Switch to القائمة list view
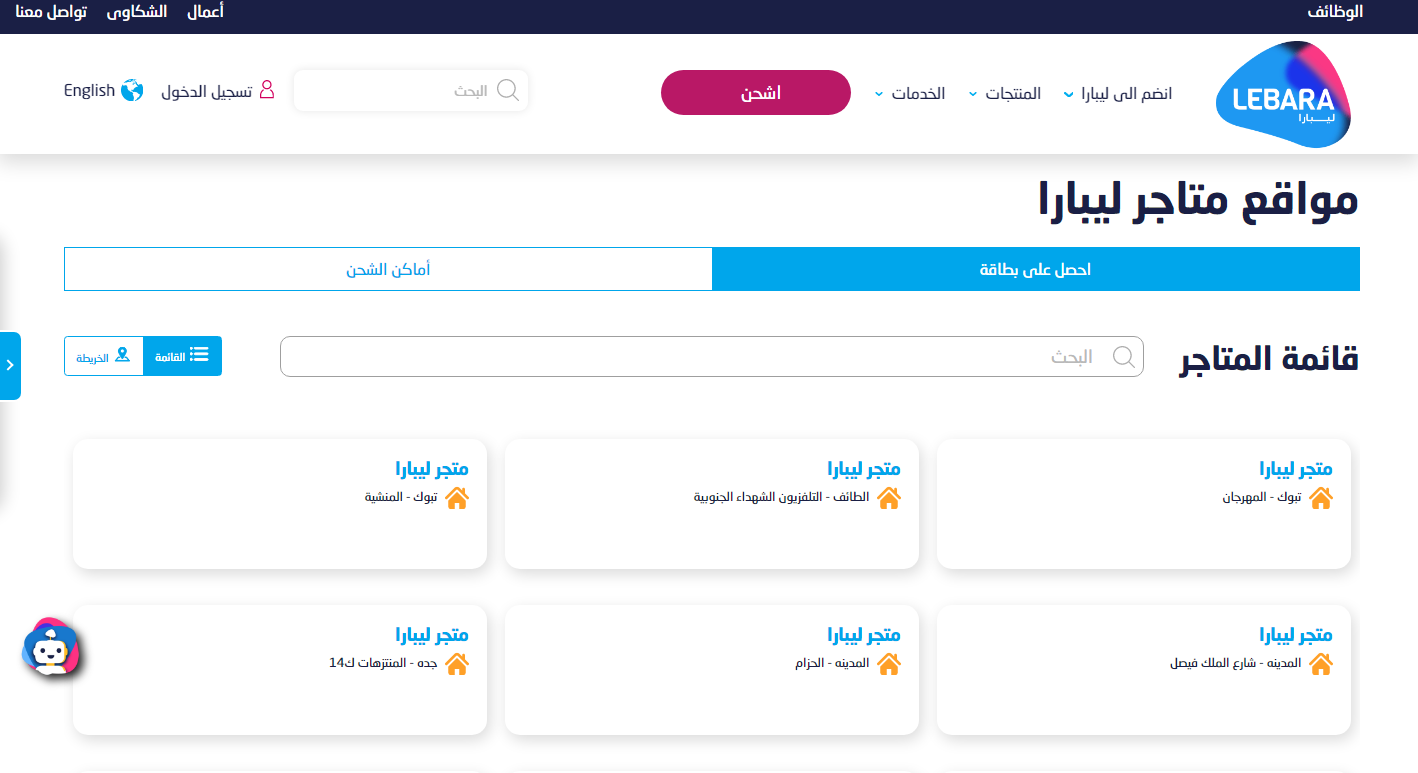Screen dimensions: 1418x773 [x=183, y=356]
